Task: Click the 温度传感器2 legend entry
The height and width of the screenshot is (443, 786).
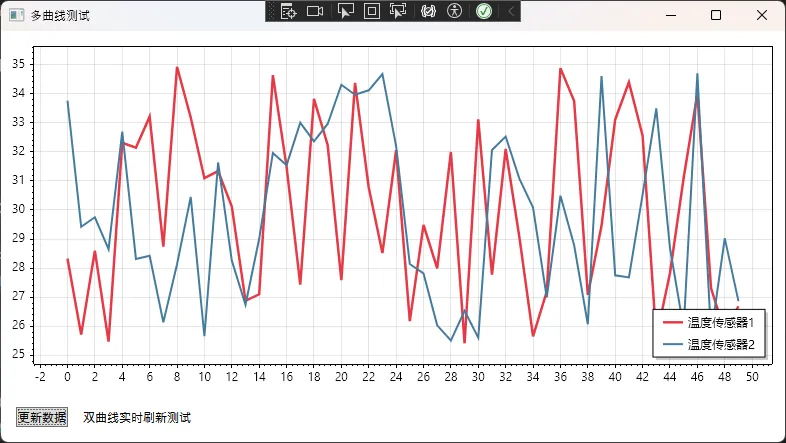Action: [720, 344]
